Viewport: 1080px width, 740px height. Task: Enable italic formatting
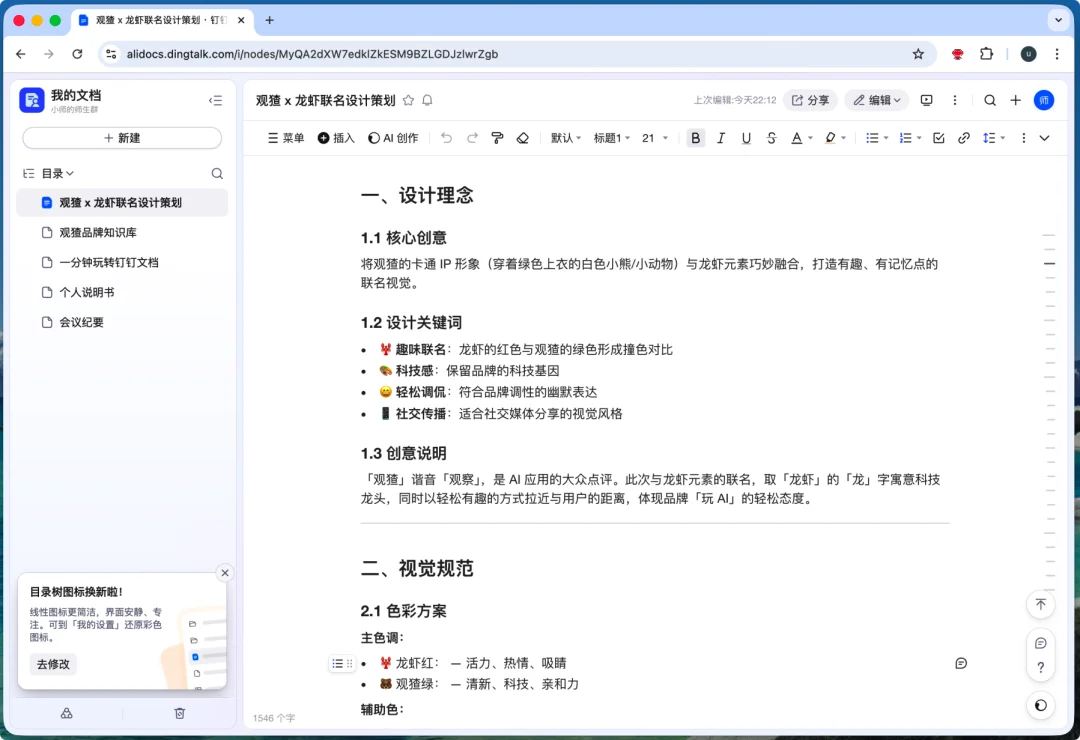pyautogui.click(x=721, y=138)
